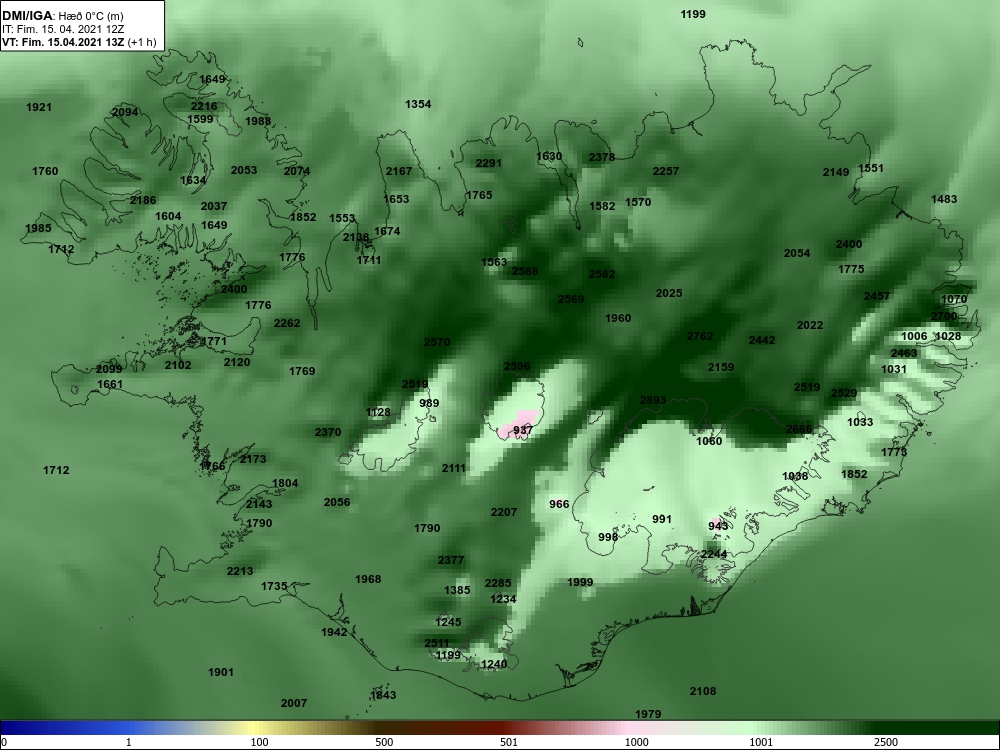Click the map value '2053'
The height and width of the screenshot is (750, 1000).
pos(244,170)
